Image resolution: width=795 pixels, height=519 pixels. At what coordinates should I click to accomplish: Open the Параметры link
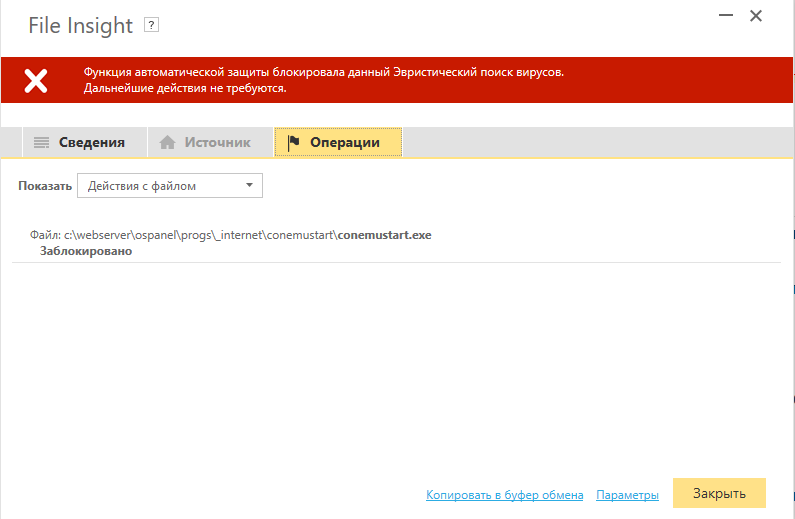click(627, 495)
